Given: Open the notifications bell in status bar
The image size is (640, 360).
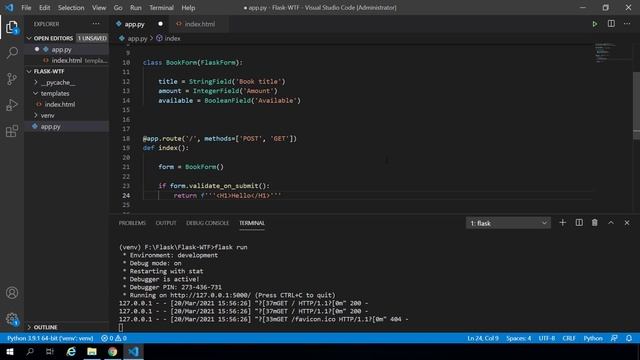Looking at the screenshot, I should pyautogui.click(x=629, y=338).
